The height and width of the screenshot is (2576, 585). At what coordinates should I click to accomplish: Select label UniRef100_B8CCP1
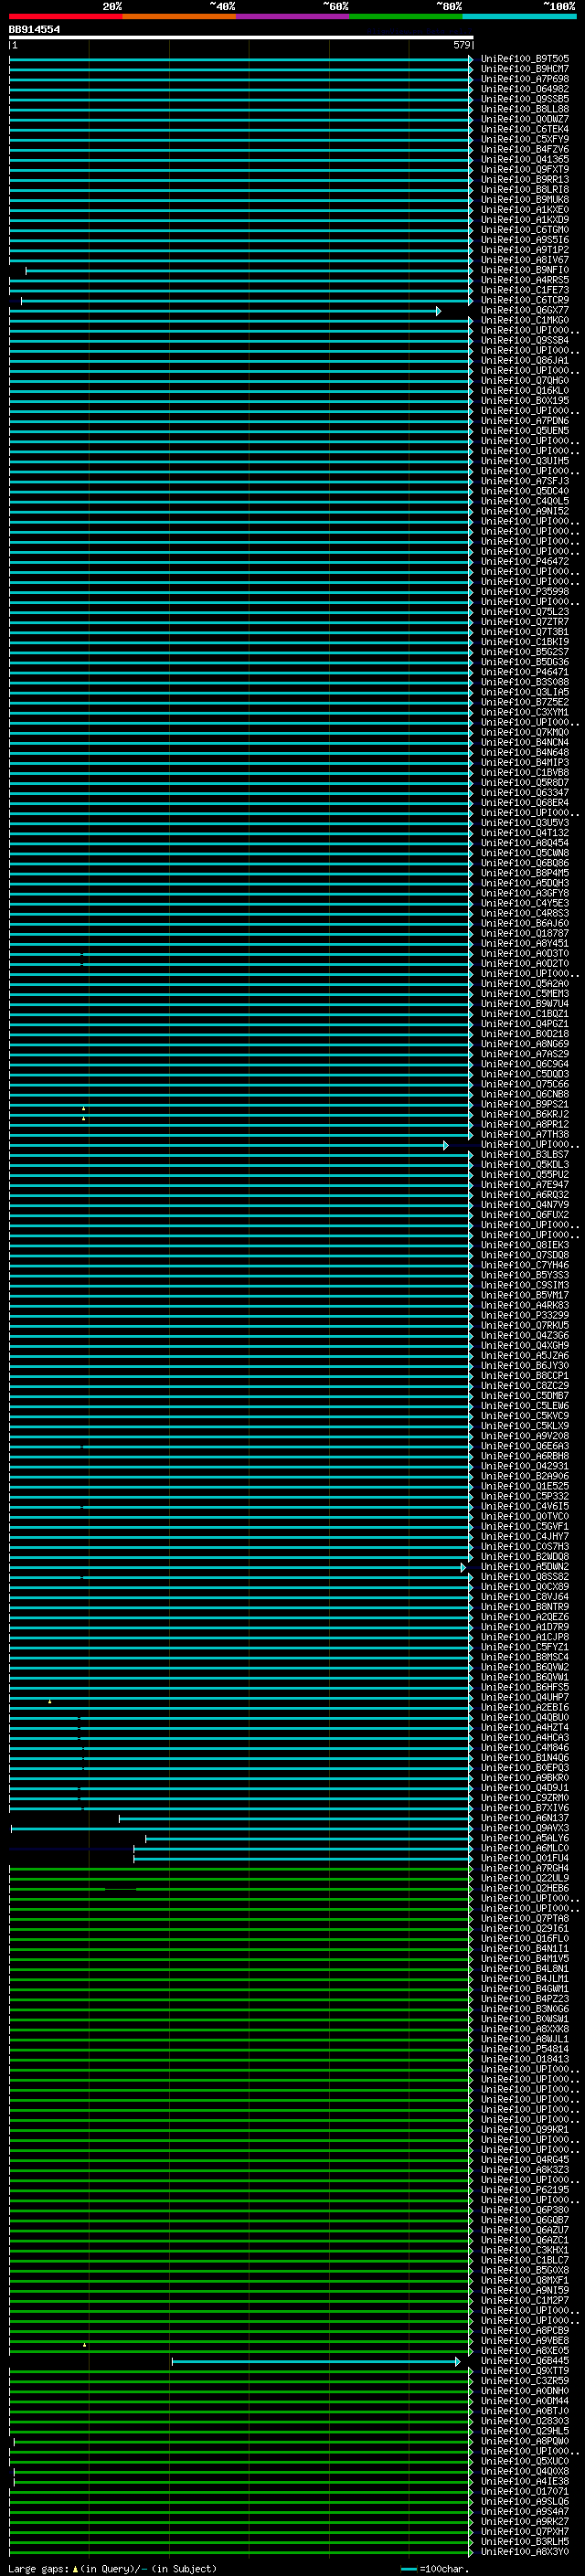click(x=525, y=1375)
